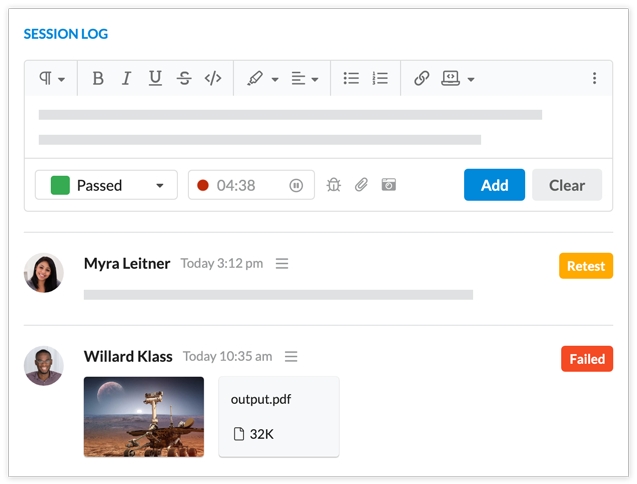This screenshot has width=637, height=484.
Task: Attach a file with the paperclip icon
Action: point(361,185)
